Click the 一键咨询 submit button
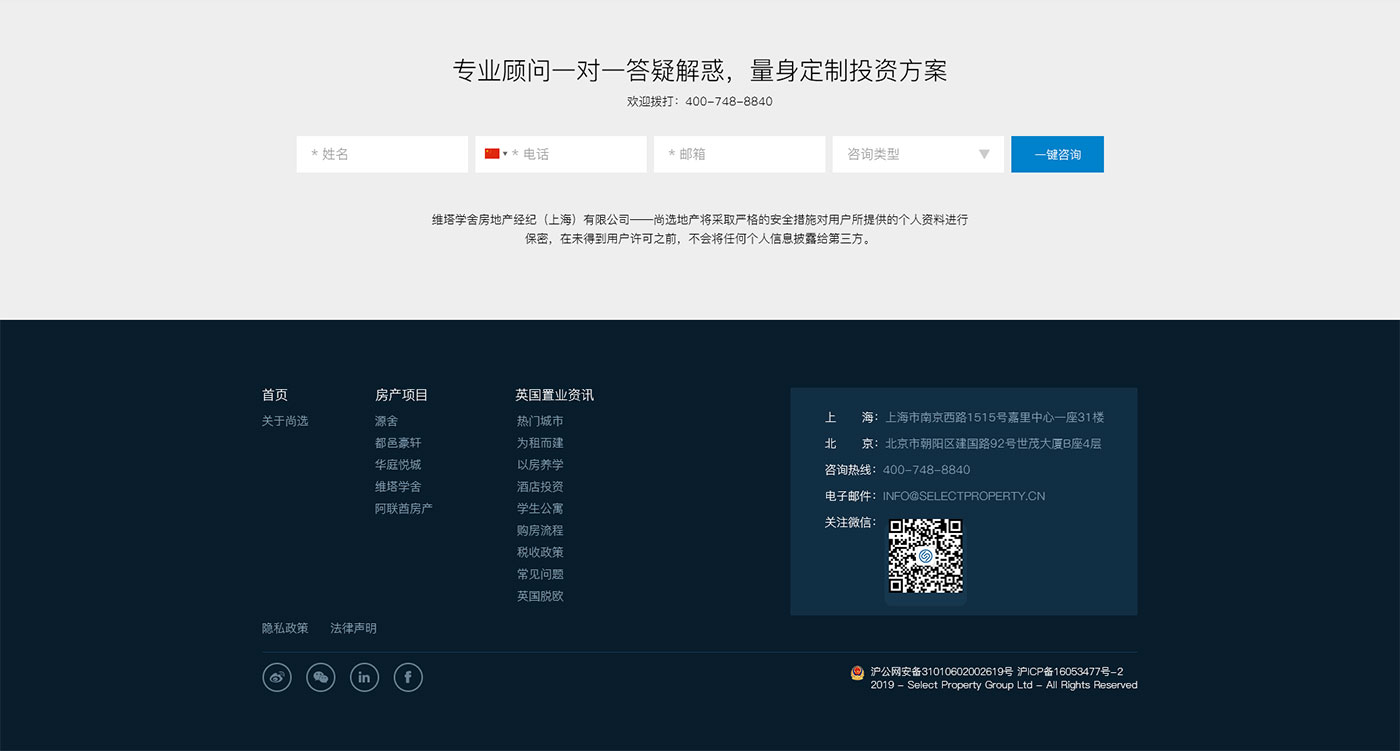Image resolution: width=1400 pixels, height=751 pixels. (x=1057, y=154)
